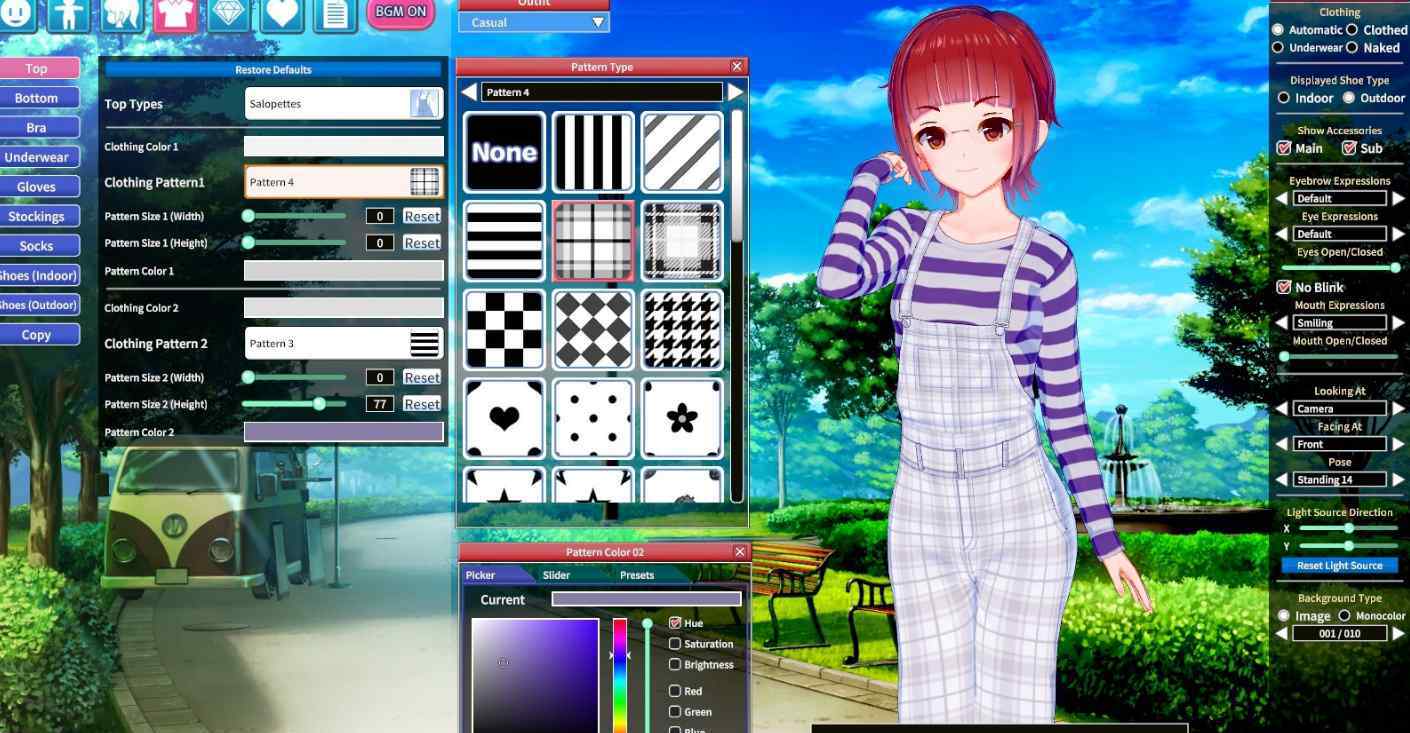Select the Gloves clothing tab

(x=37, y=187)
